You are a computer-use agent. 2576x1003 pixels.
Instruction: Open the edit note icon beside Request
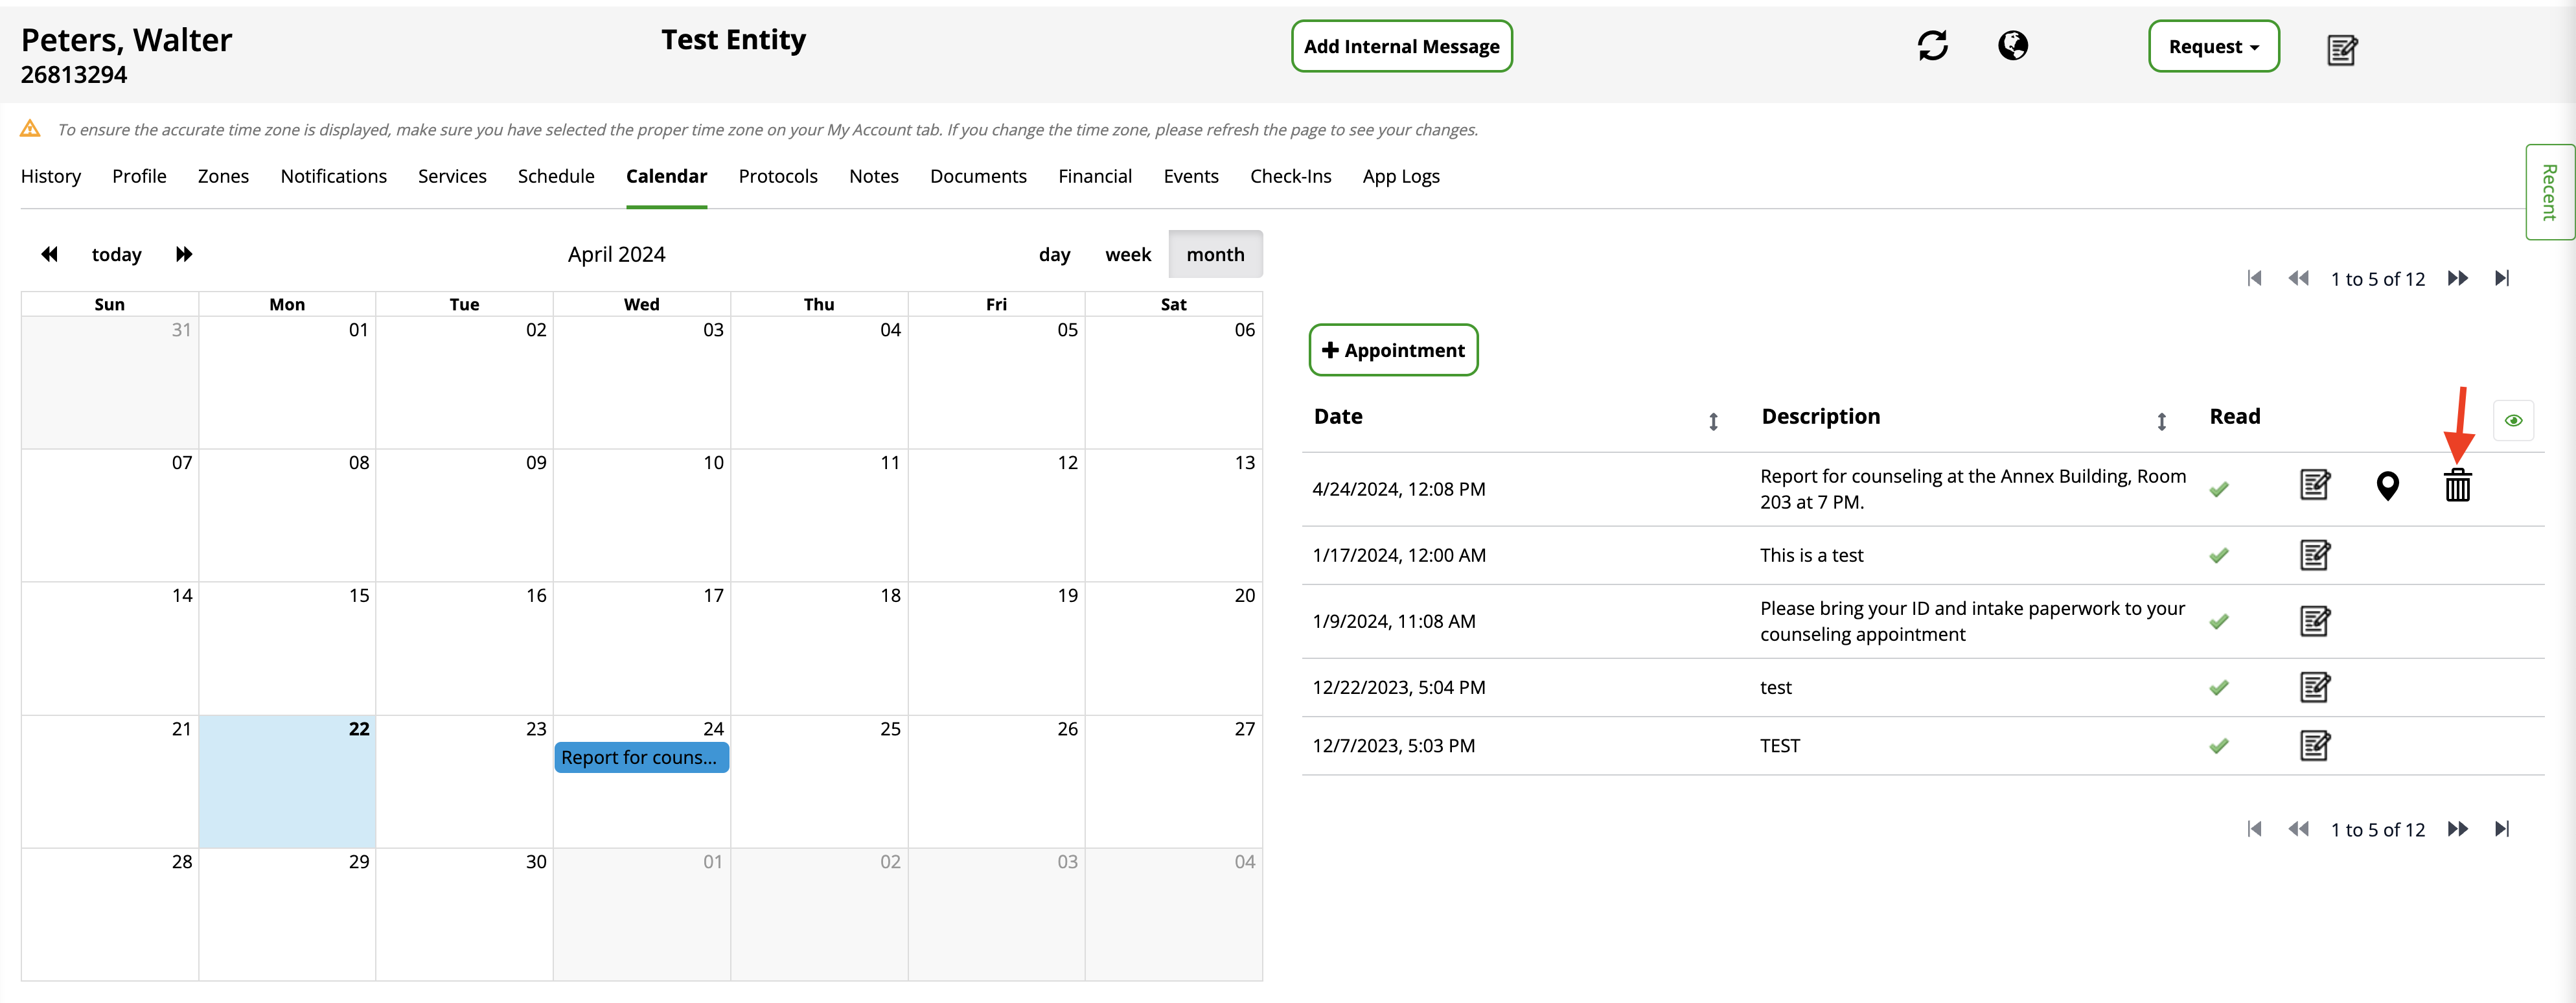tap(2341, 50)
